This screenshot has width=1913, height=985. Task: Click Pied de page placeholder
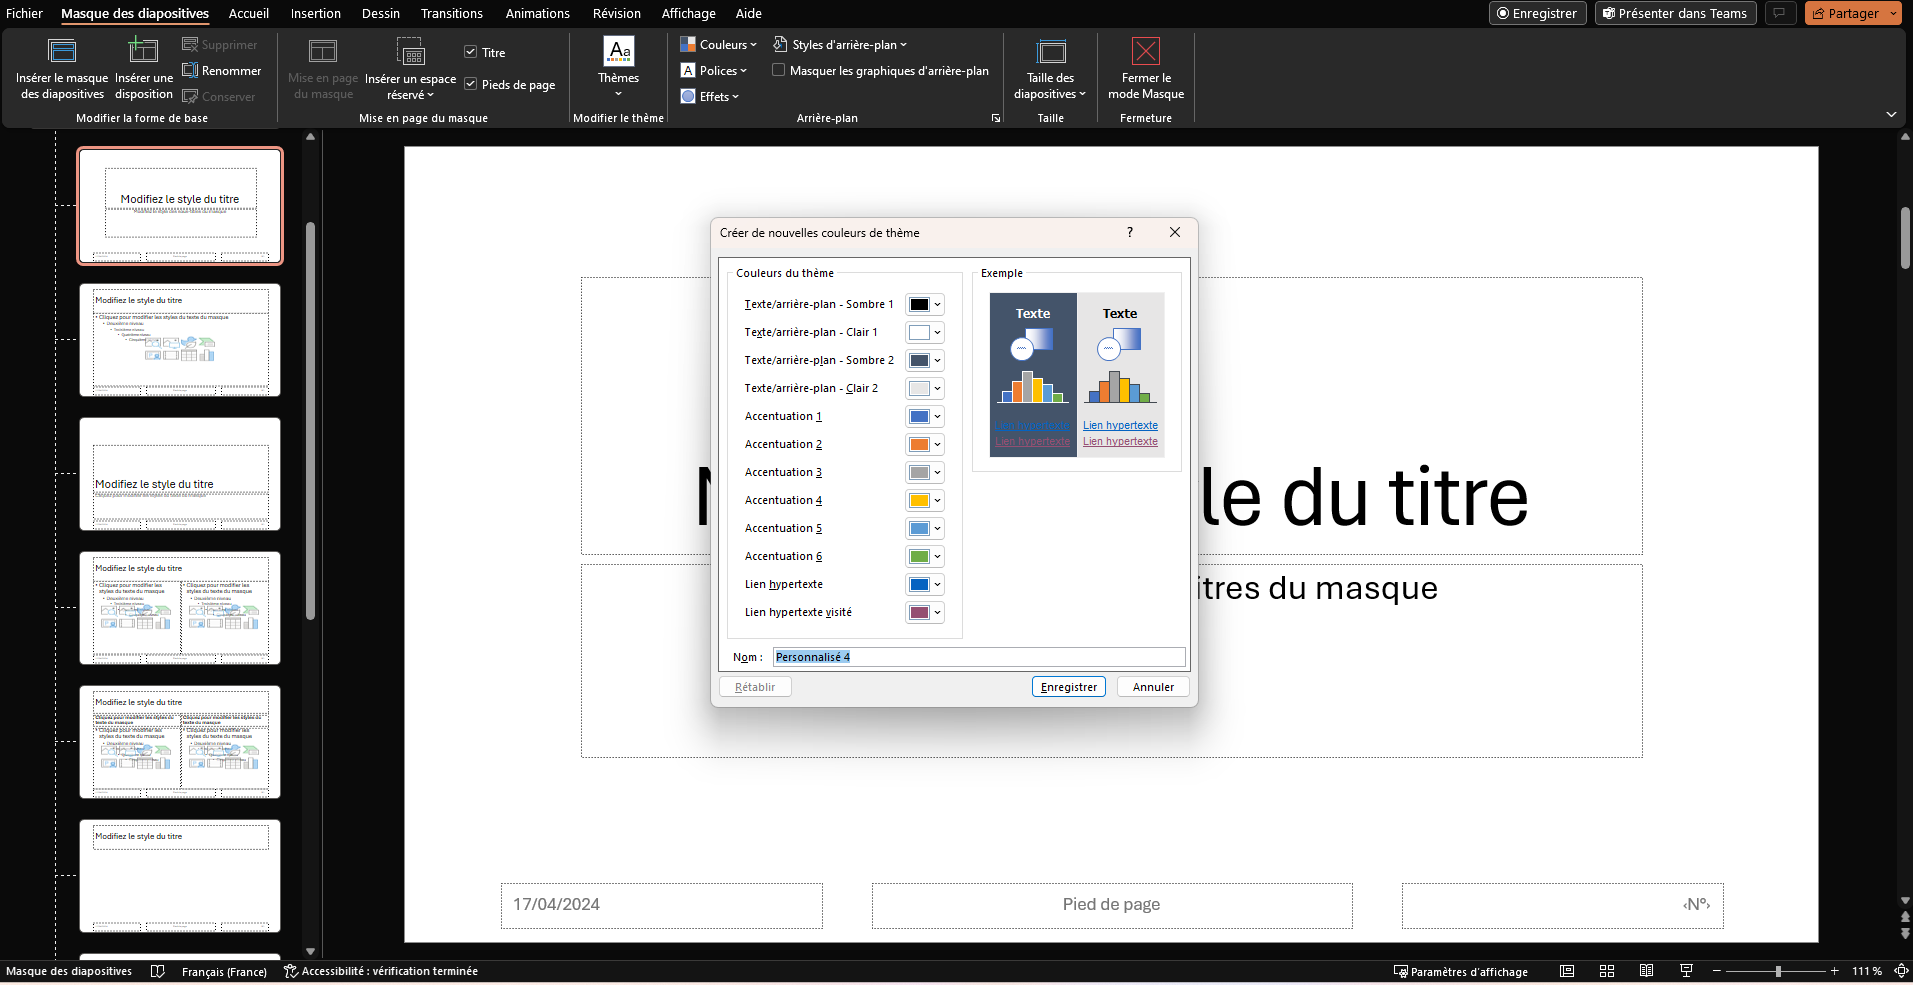coord(1112,905)
